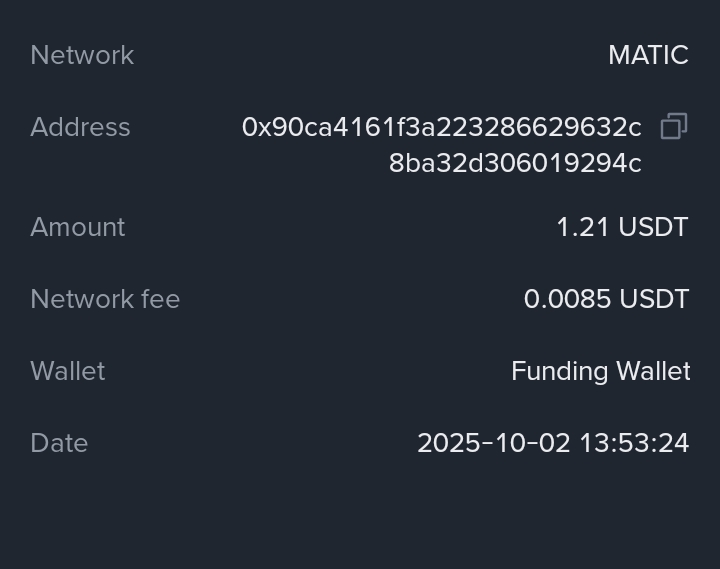Click the Network label
The width and height of the screenshot is (720, 569).
(82, 55)
